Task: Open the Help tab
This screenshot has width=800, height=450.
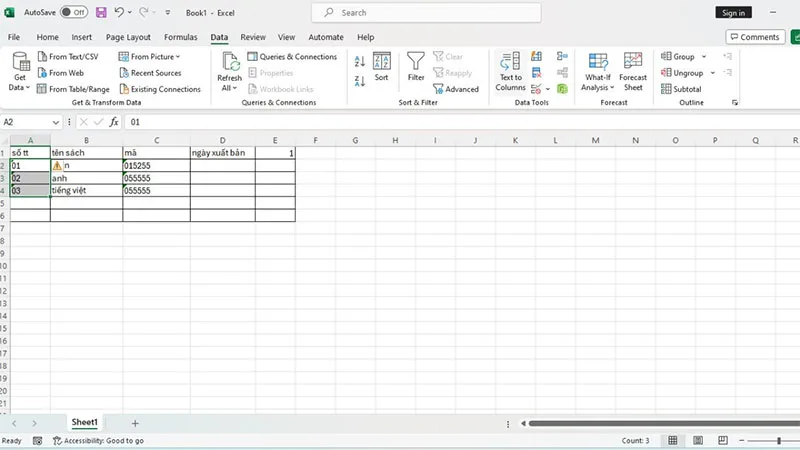Action: click(x=365, y=37)
